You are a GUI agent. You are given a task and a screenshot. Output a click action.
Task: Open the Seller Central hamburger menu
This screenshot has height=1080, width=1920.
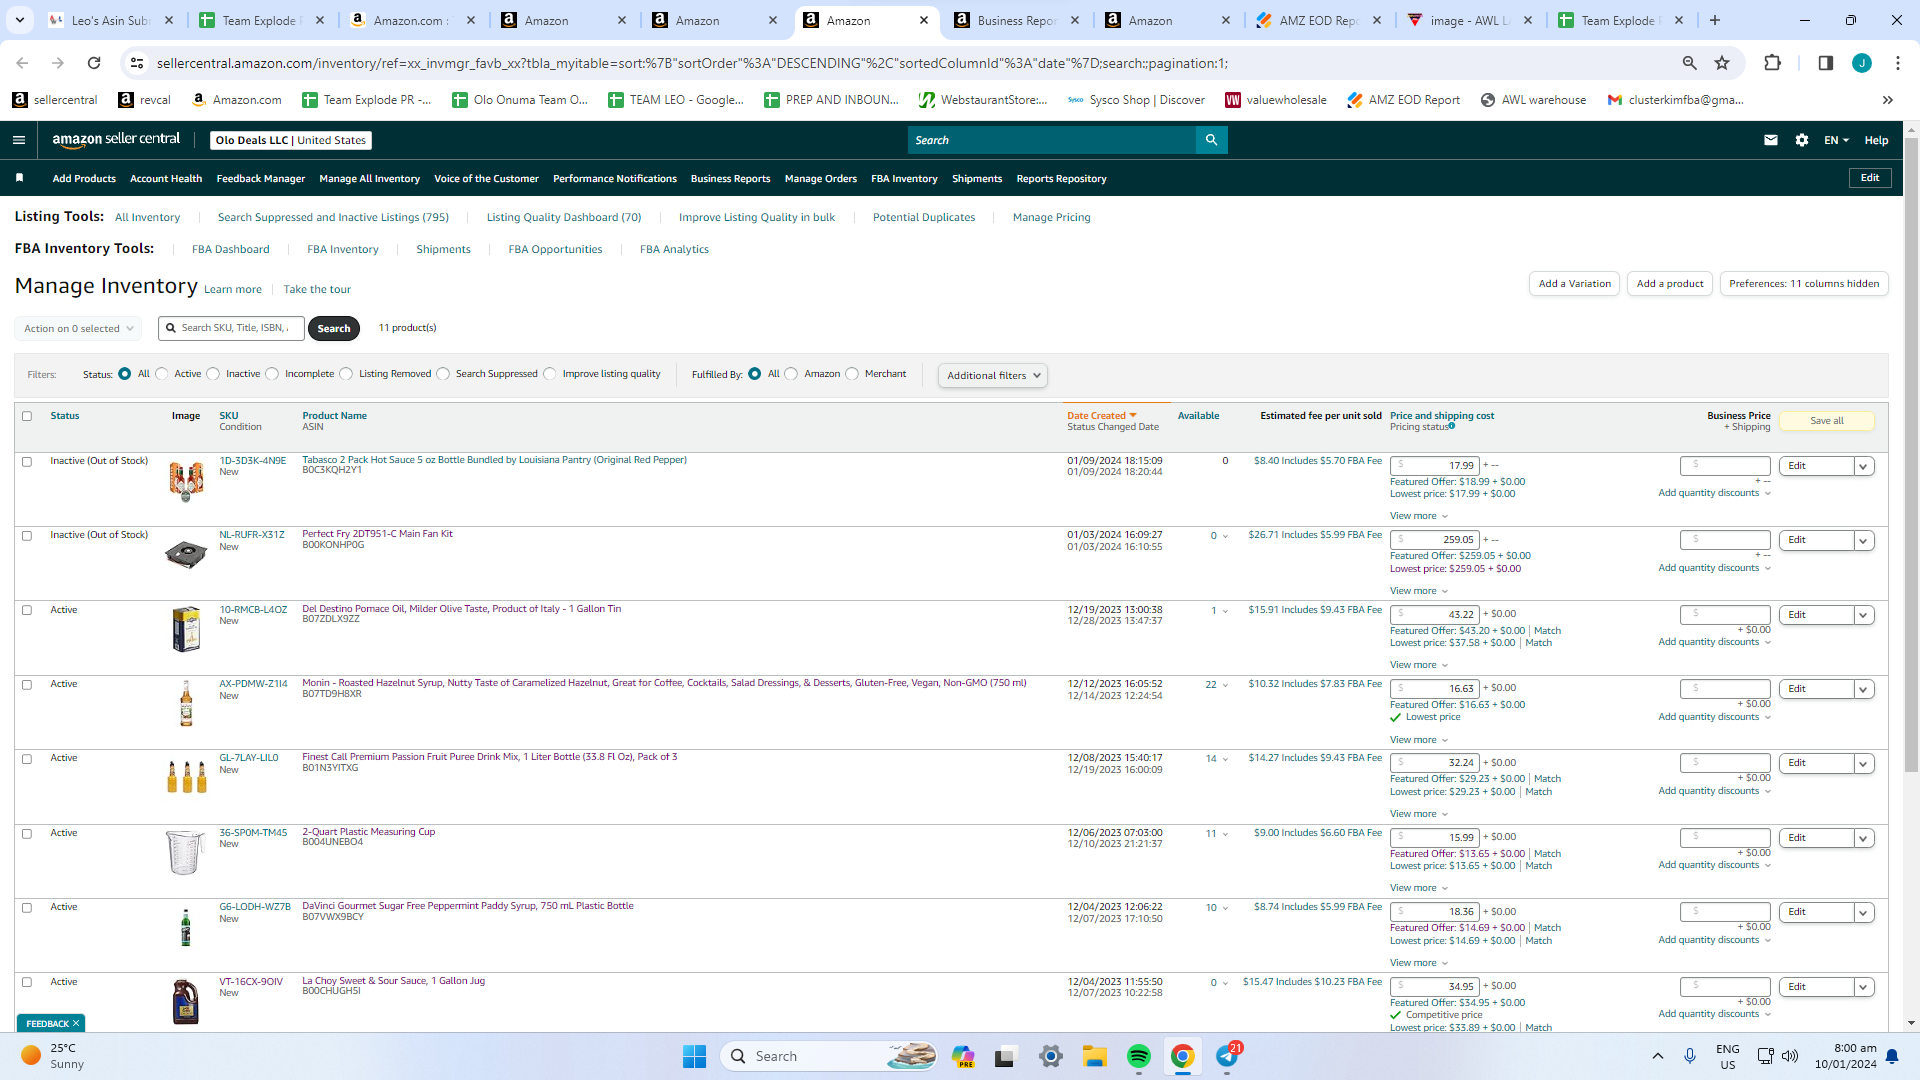click(19, 140)
